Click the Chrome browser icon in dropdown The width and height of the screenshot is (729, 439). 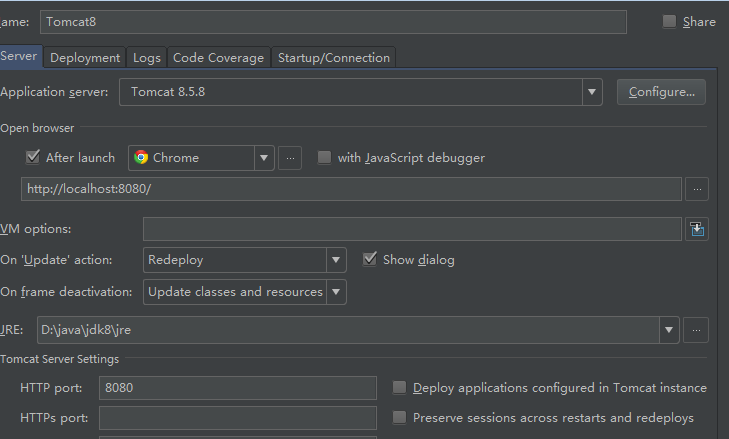pos(141,158)
